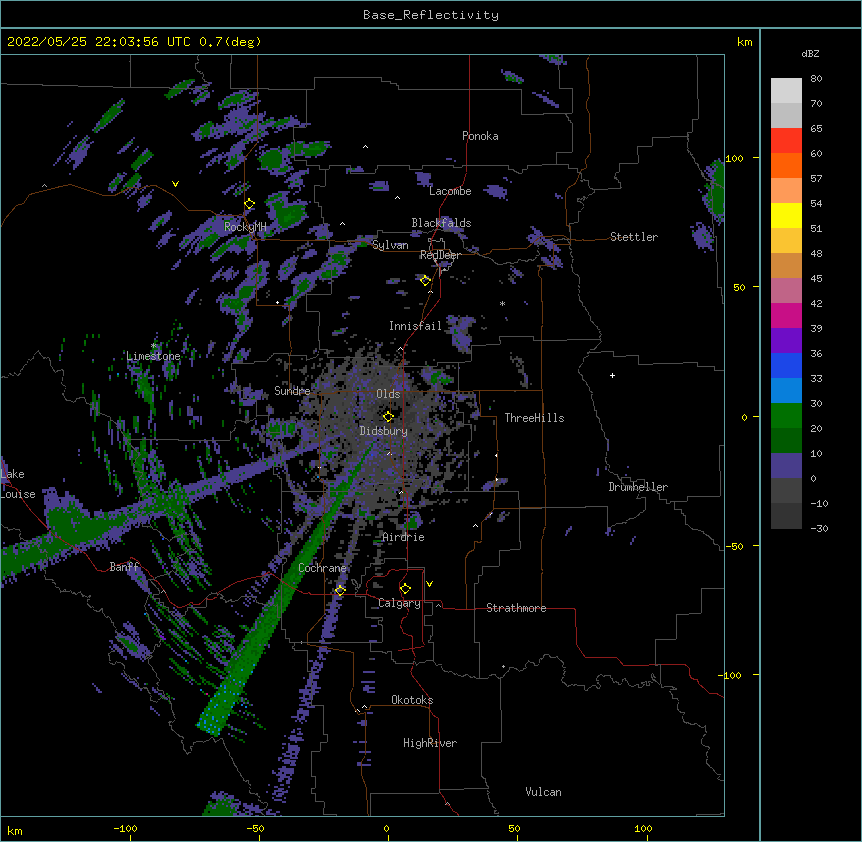
Task: Click the Lake Louise label
Action: tap(18, 484)
